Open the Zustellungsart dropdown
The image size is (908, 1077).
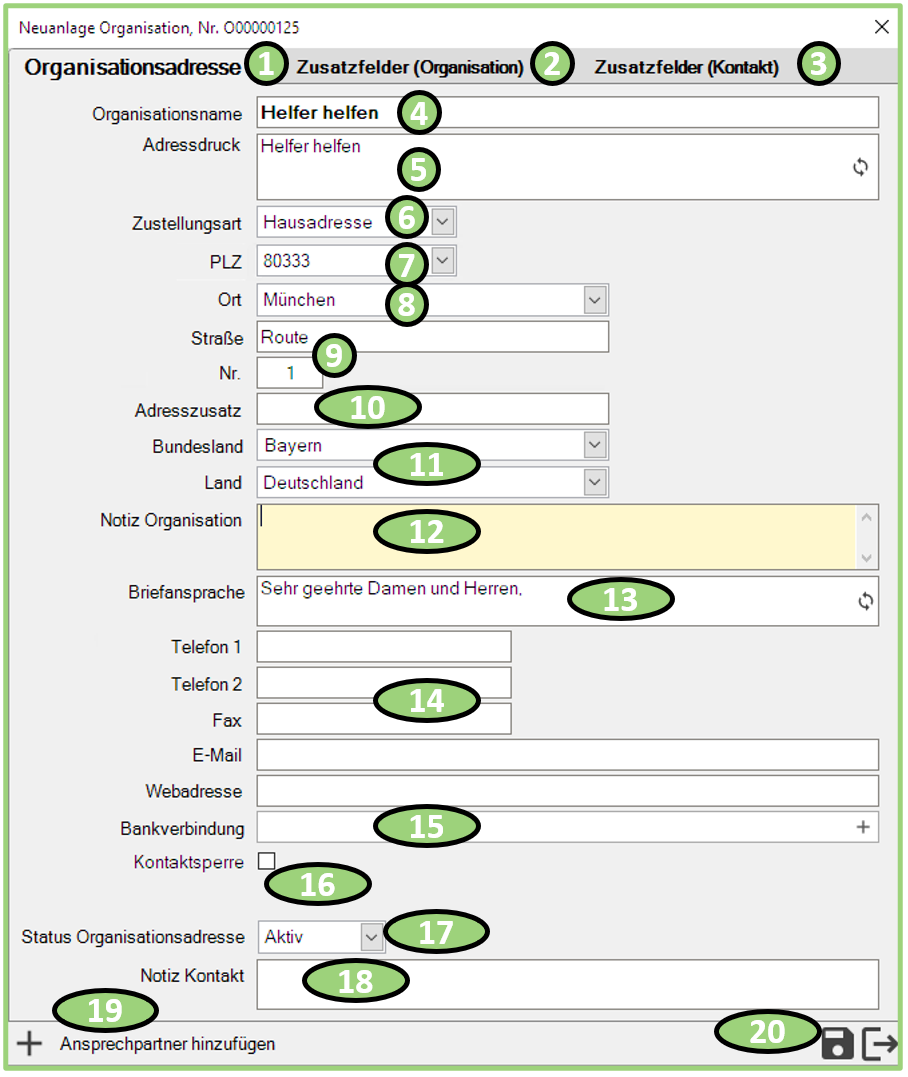tap(443, 221)
